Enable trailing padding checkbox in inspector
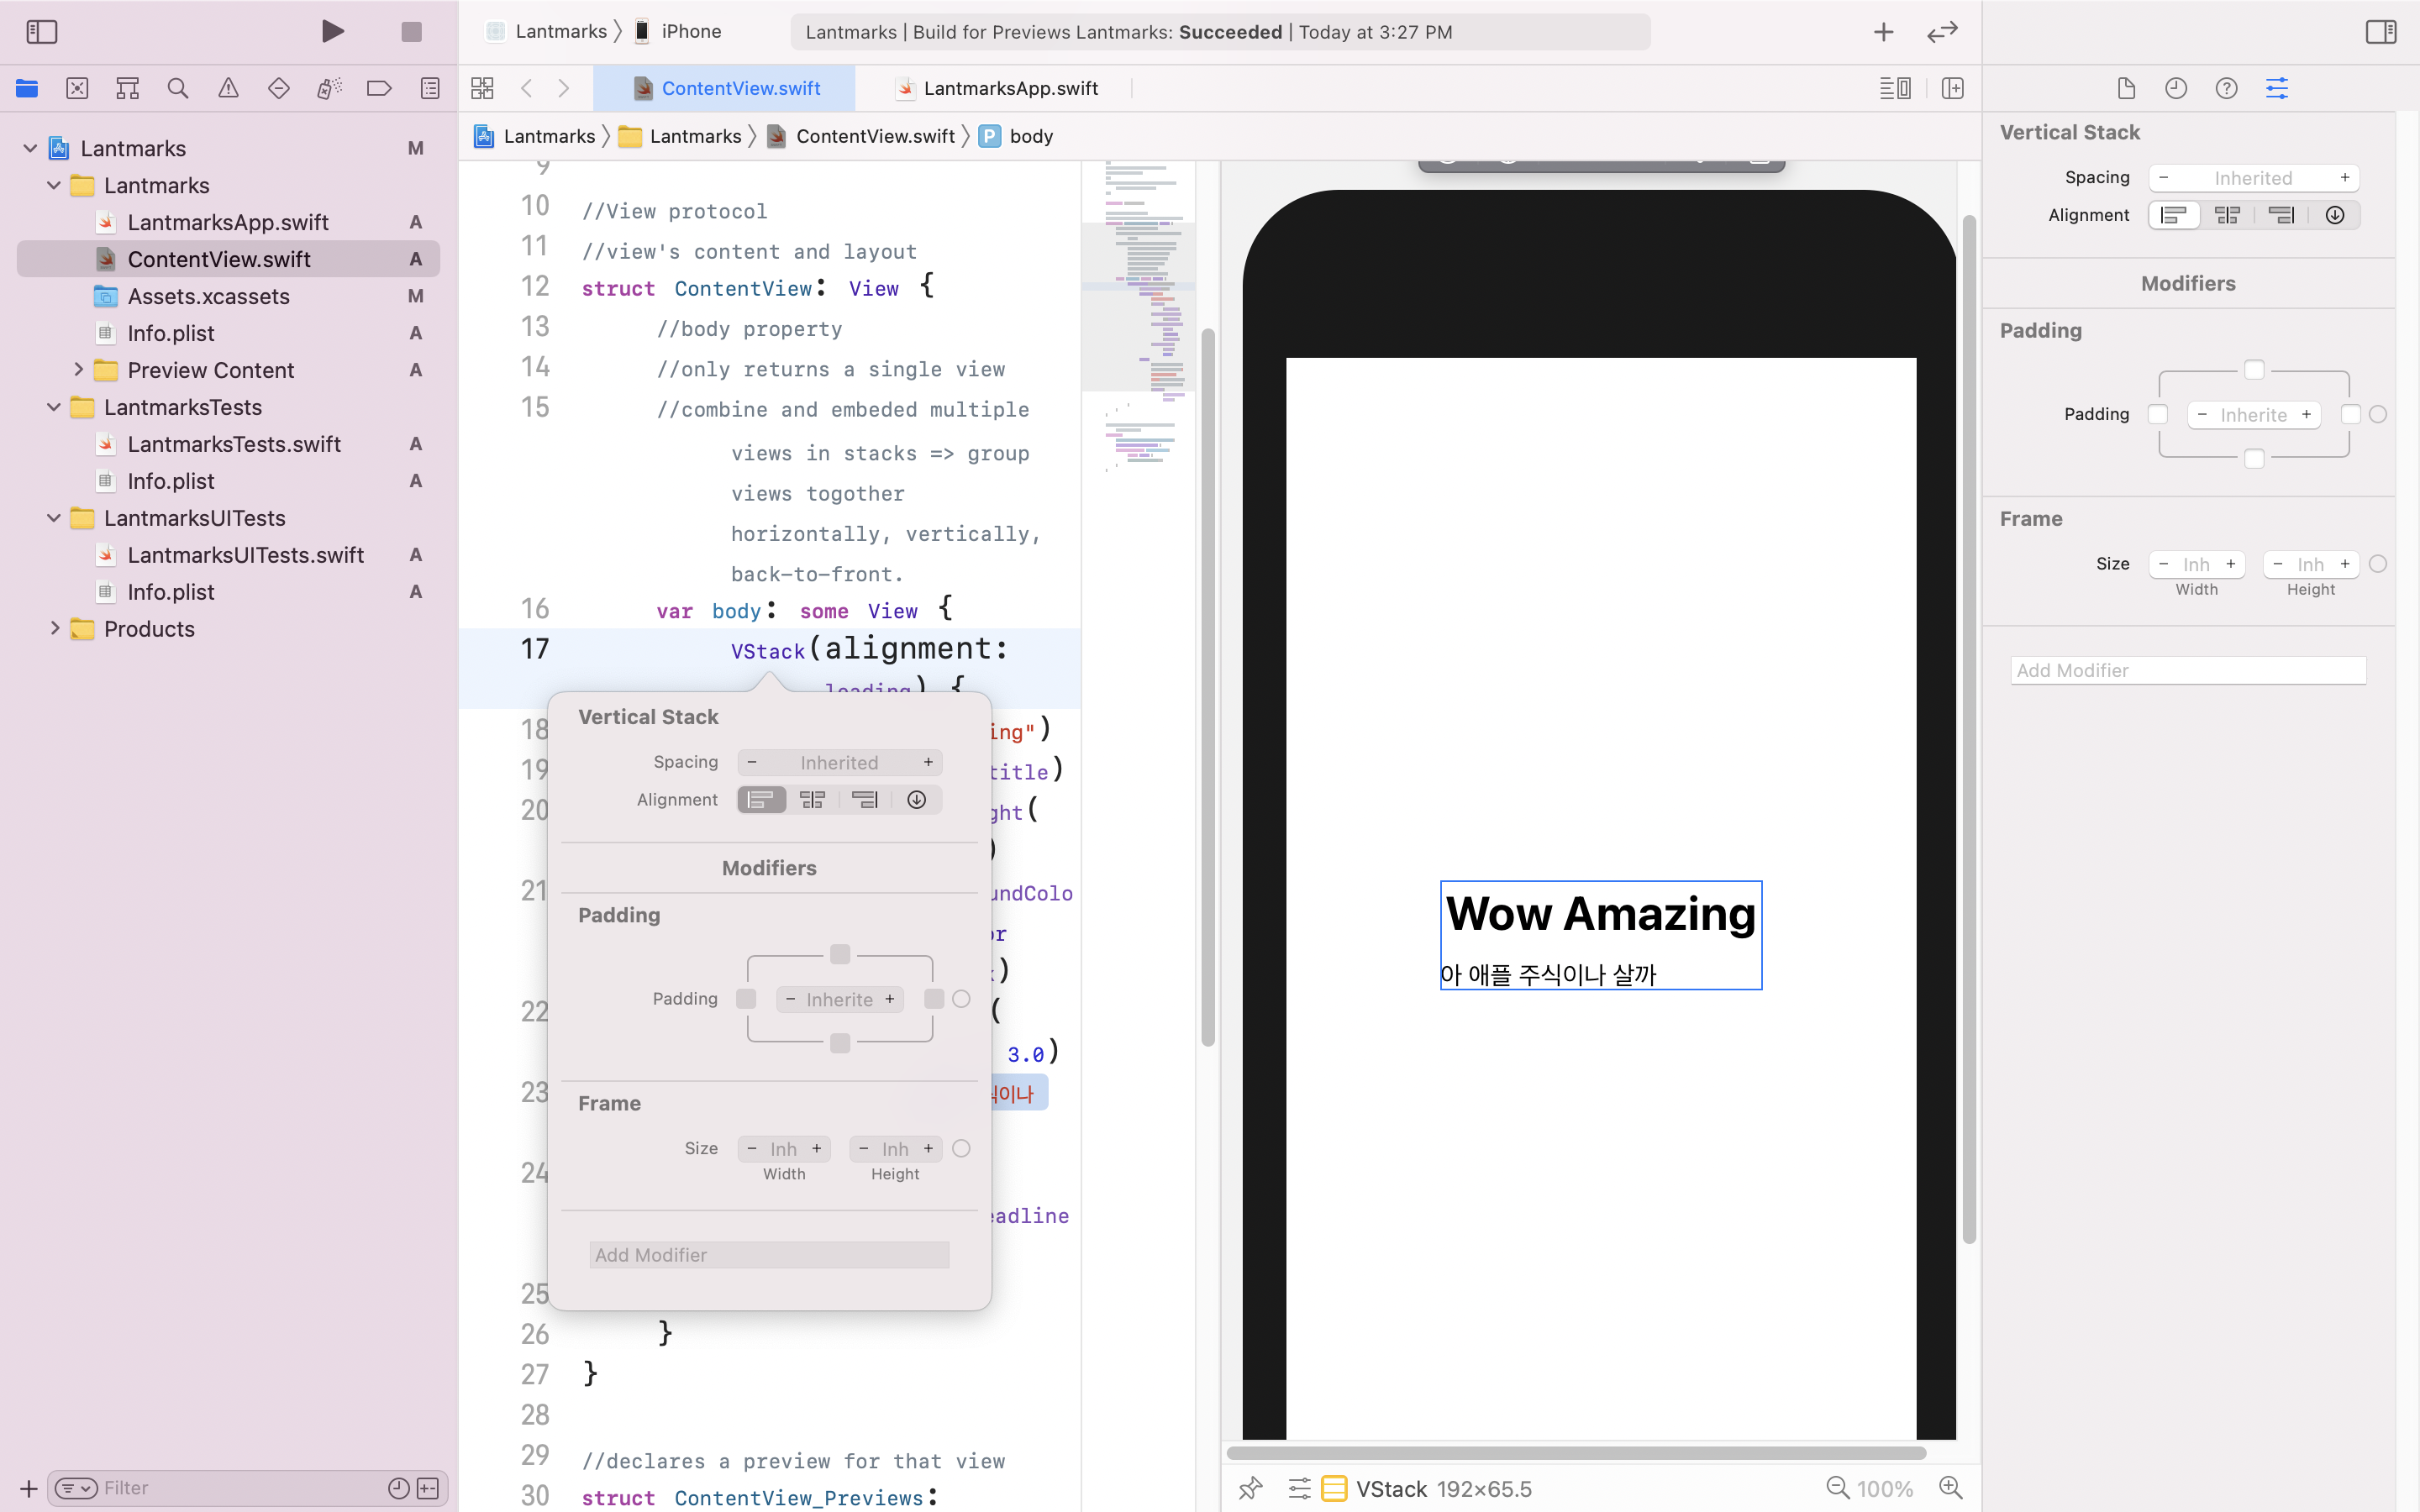 pos(2351,414)
